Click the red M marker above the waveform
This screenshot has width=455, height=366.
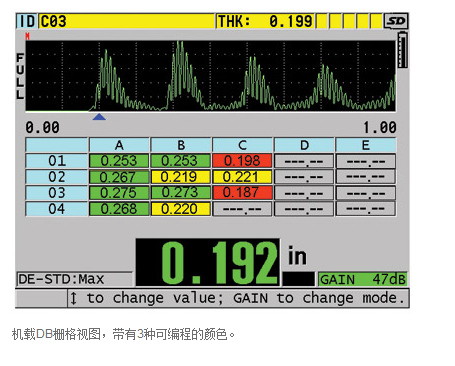(27, 36)
